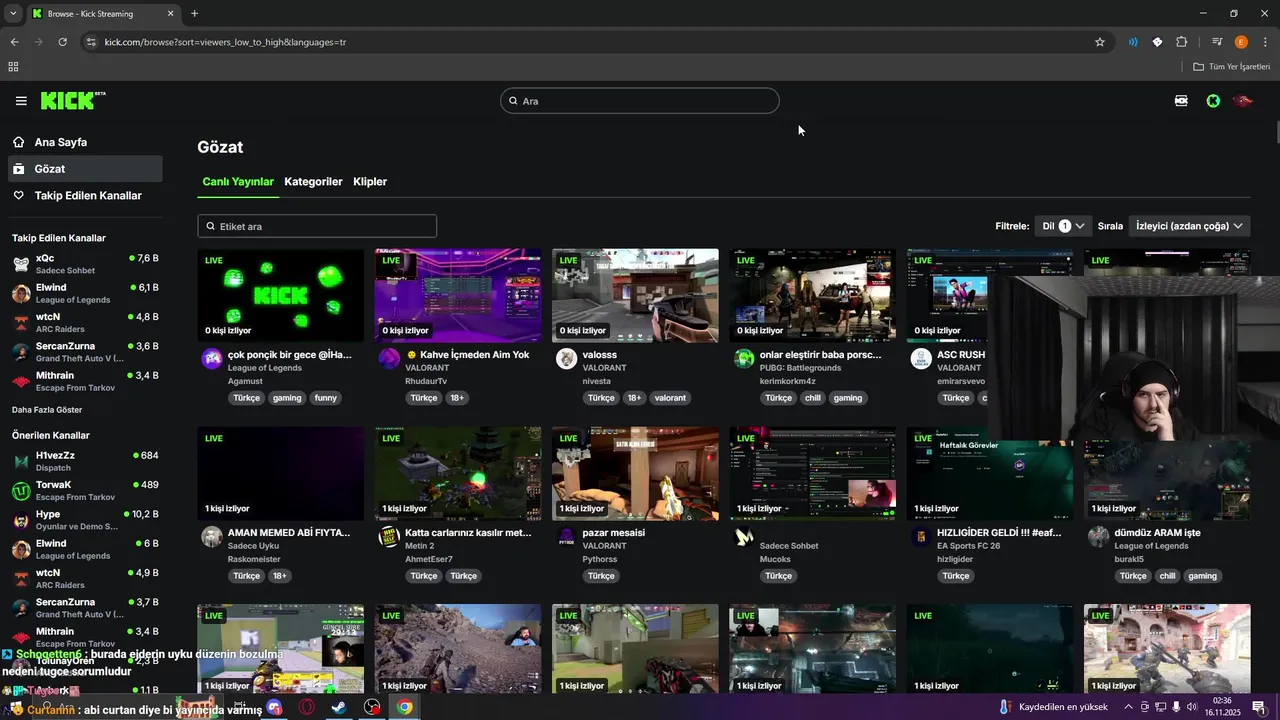Open Mithrain in followed channels list
The image size is (1280, 720).
pos(85,382)
